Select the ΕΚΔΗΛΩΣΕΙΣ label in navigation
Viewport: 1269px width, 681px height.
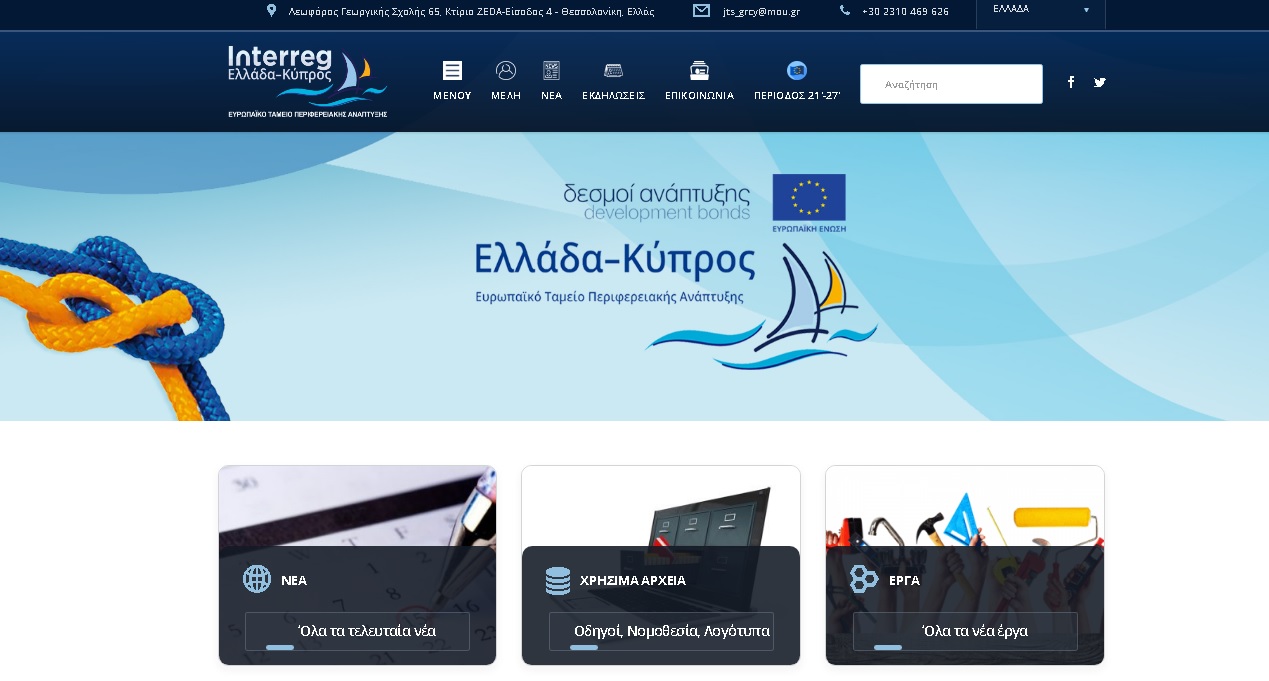tap(613, 96)
